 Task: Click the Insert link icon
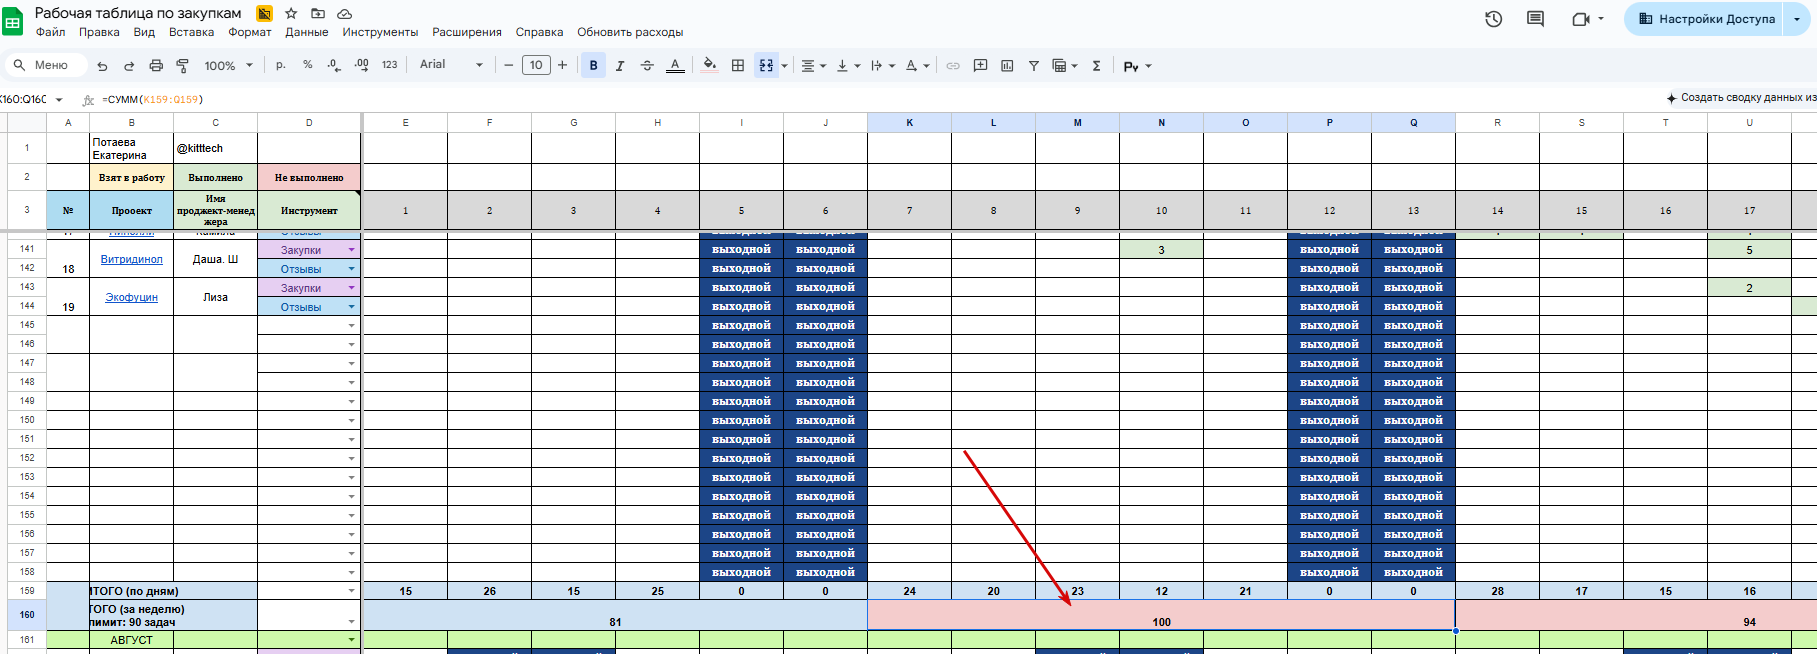pos(953,66)
